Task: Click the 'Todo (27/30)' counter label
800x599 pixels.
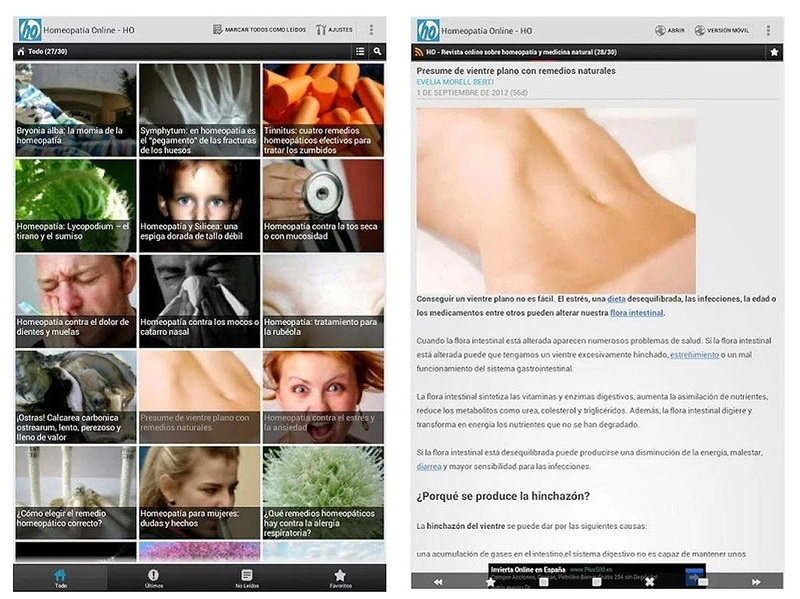Action: click(47, 52)
